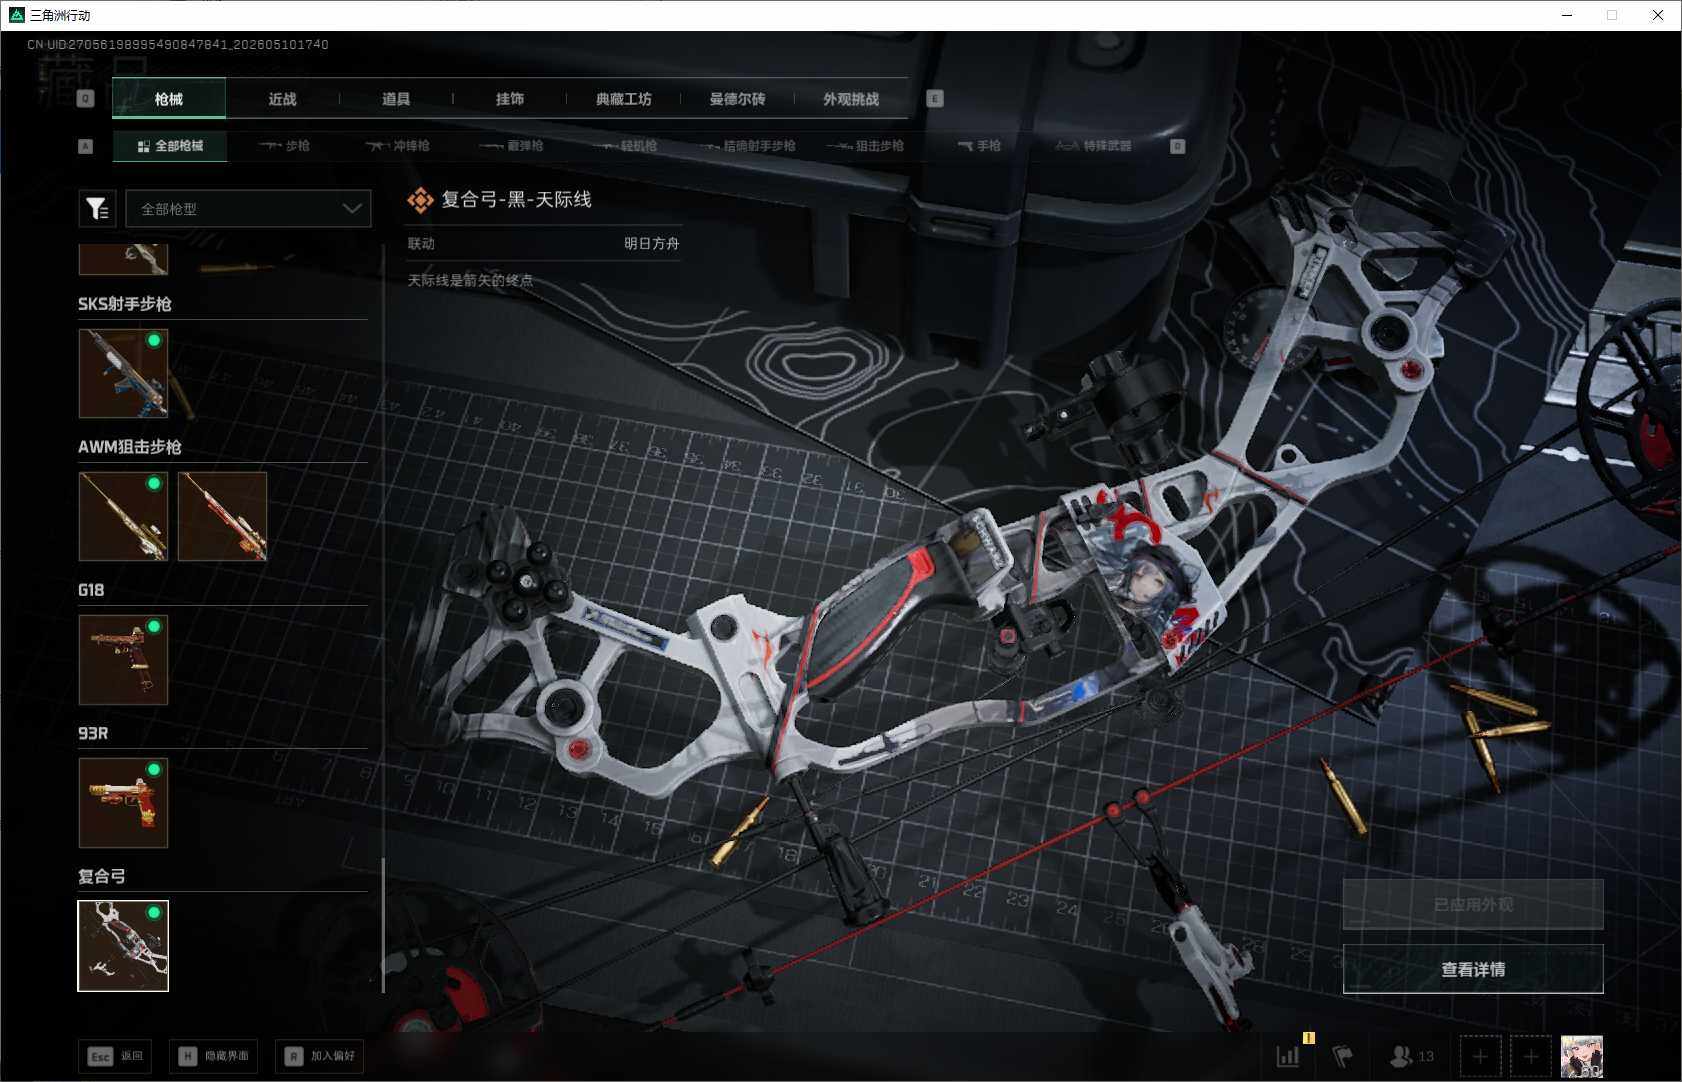
Task: Click the weapon list vertical scrollbar
Action: click(x=383, y=925)
